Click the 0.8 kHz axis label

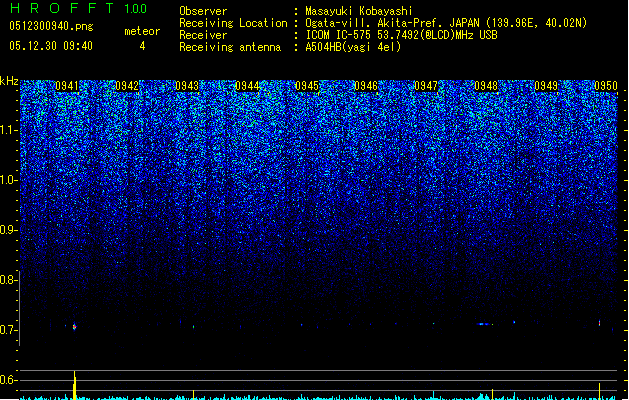coord(9,280)
